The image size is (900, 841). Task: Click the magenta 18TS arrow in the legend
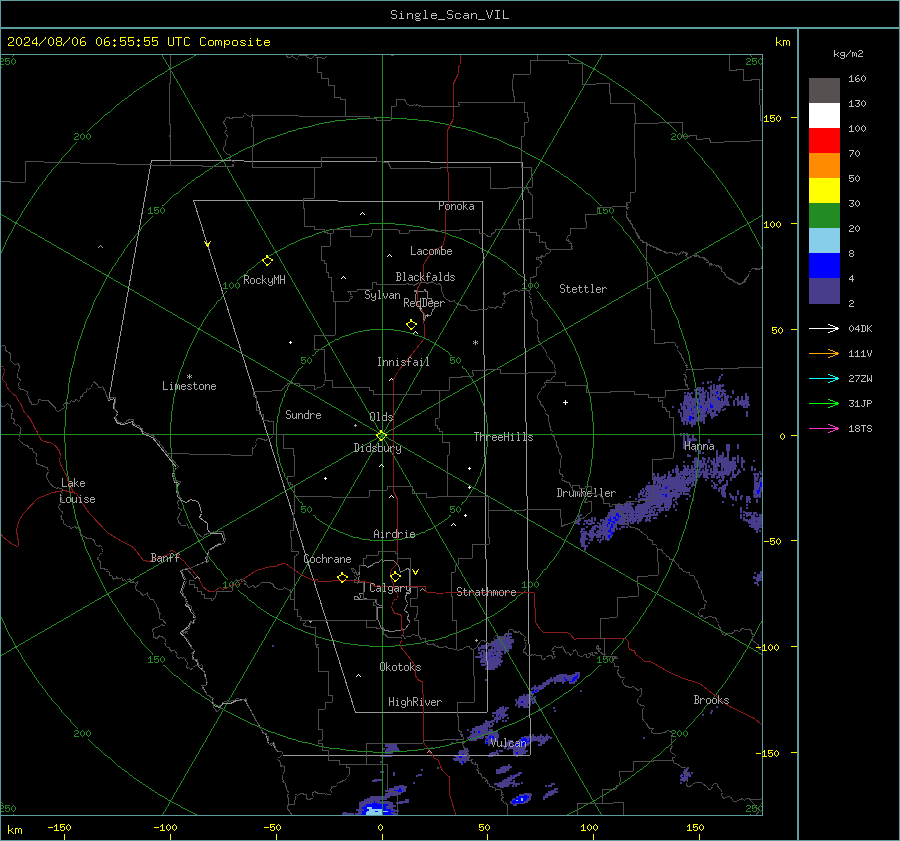click(x=824, y=428)
